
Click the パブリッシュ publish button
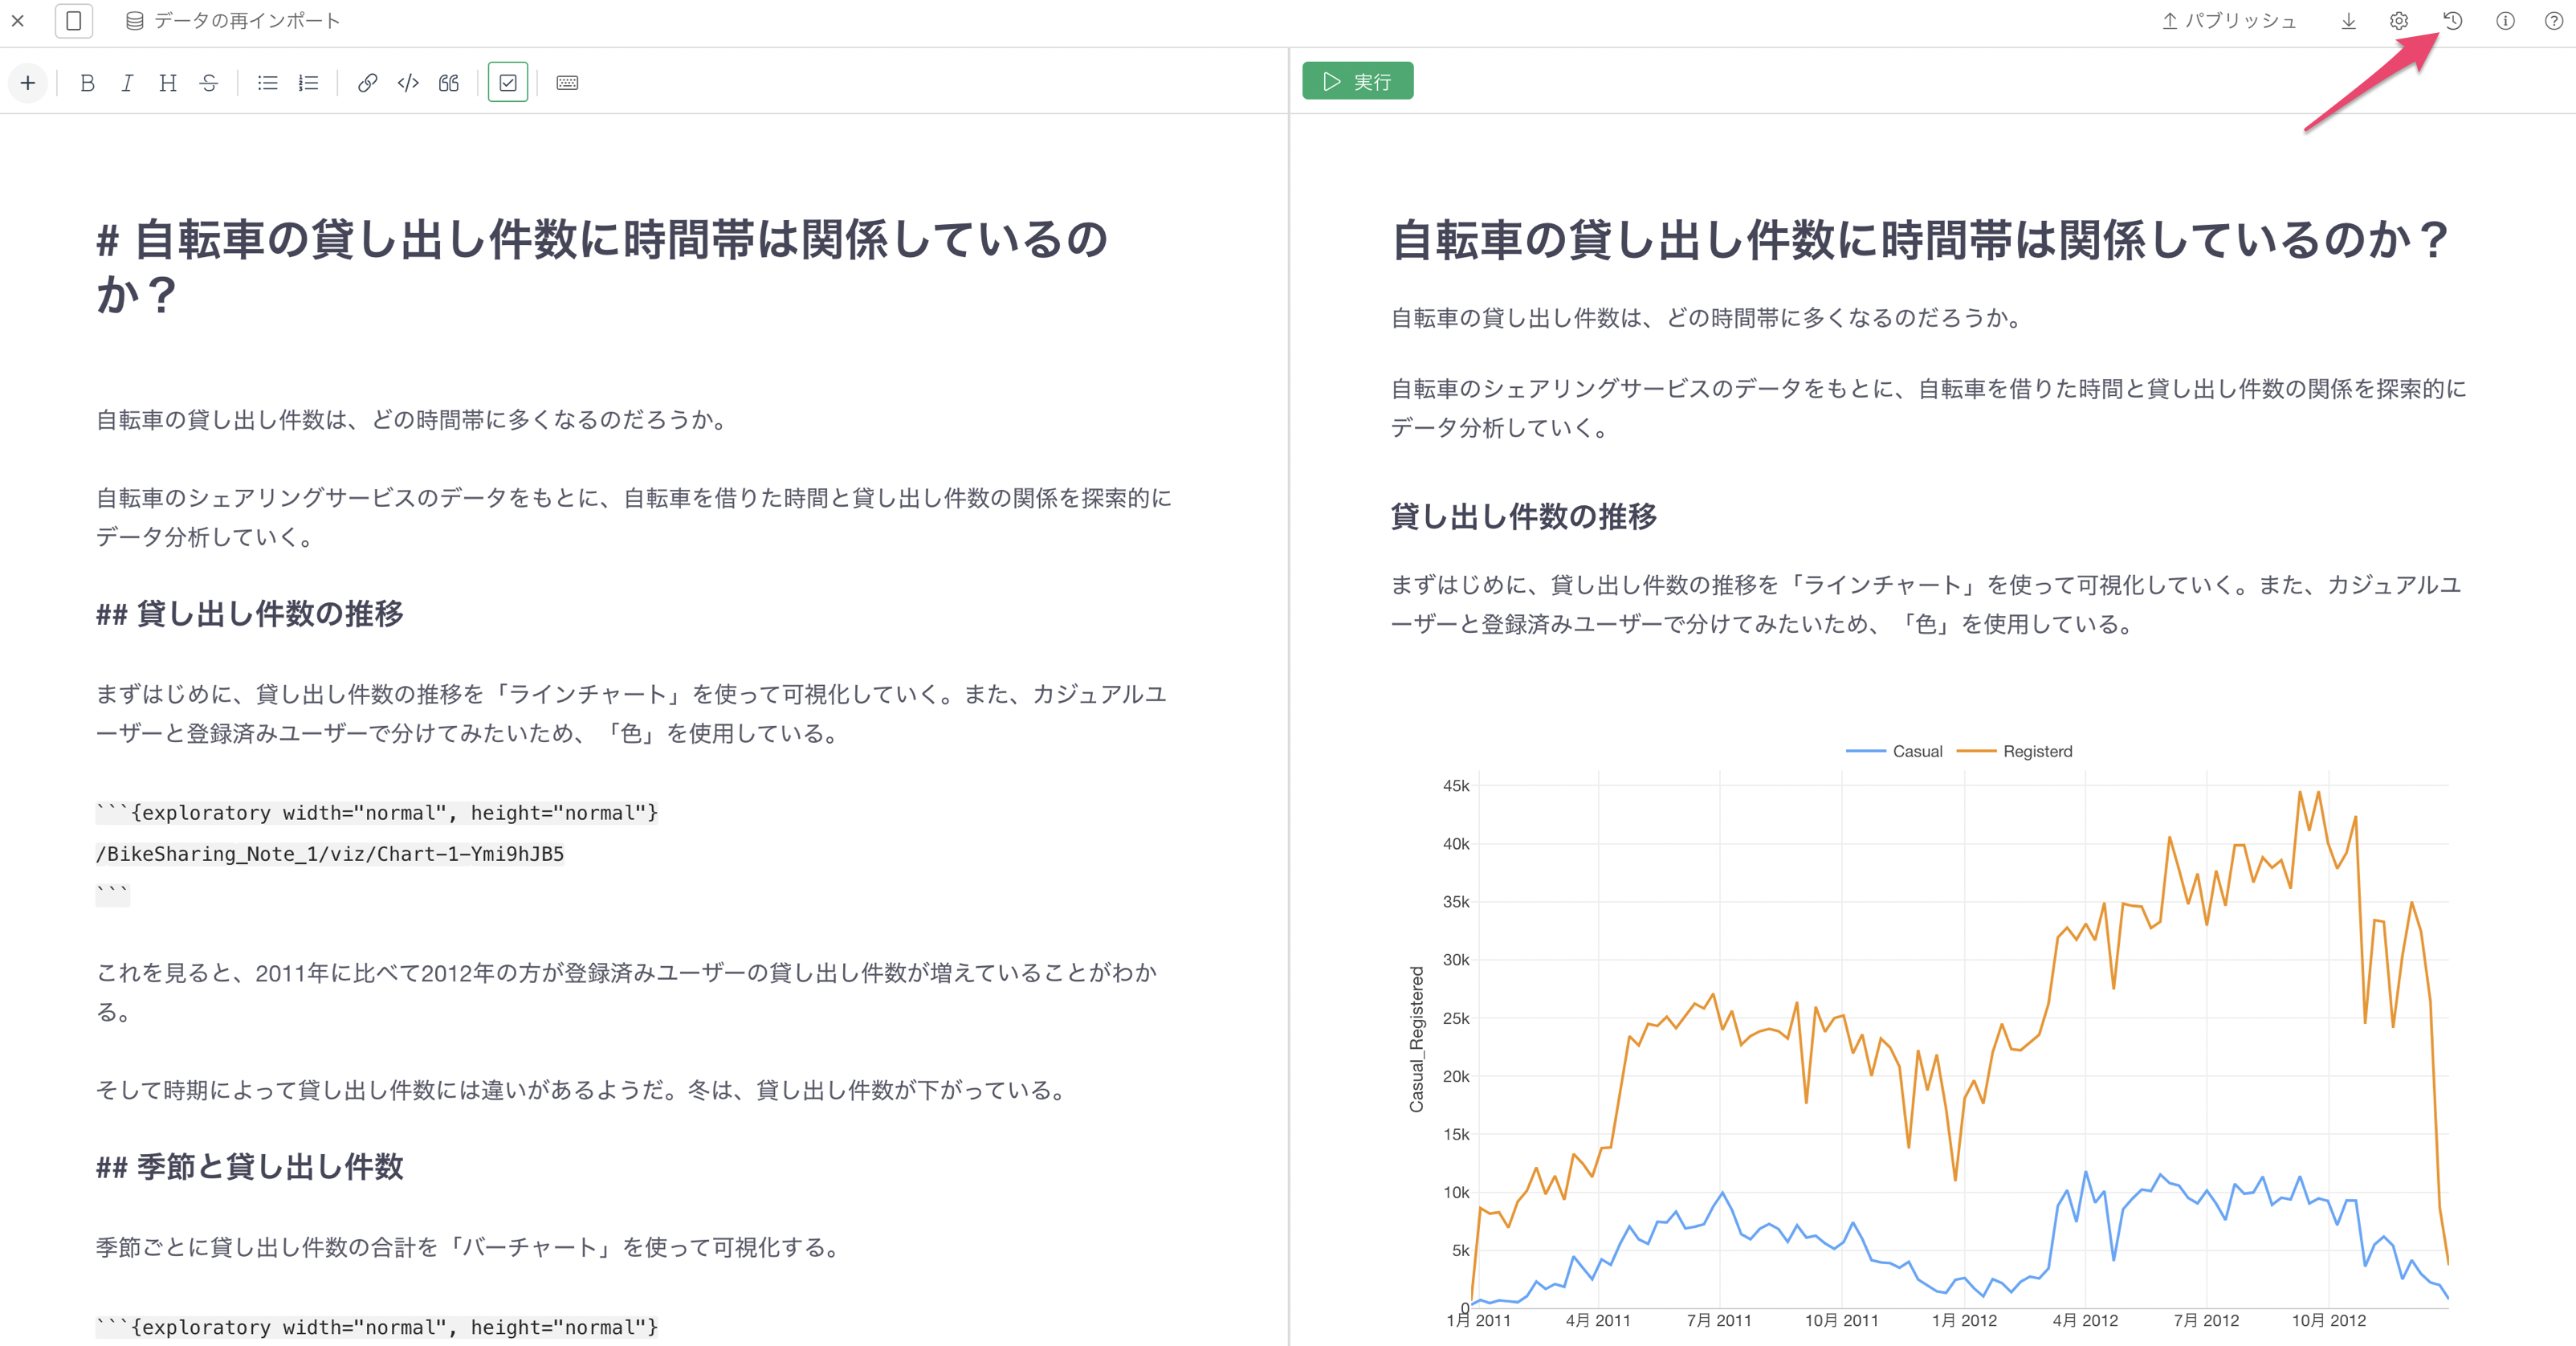pyautogui.click(x=2228, y=20)
